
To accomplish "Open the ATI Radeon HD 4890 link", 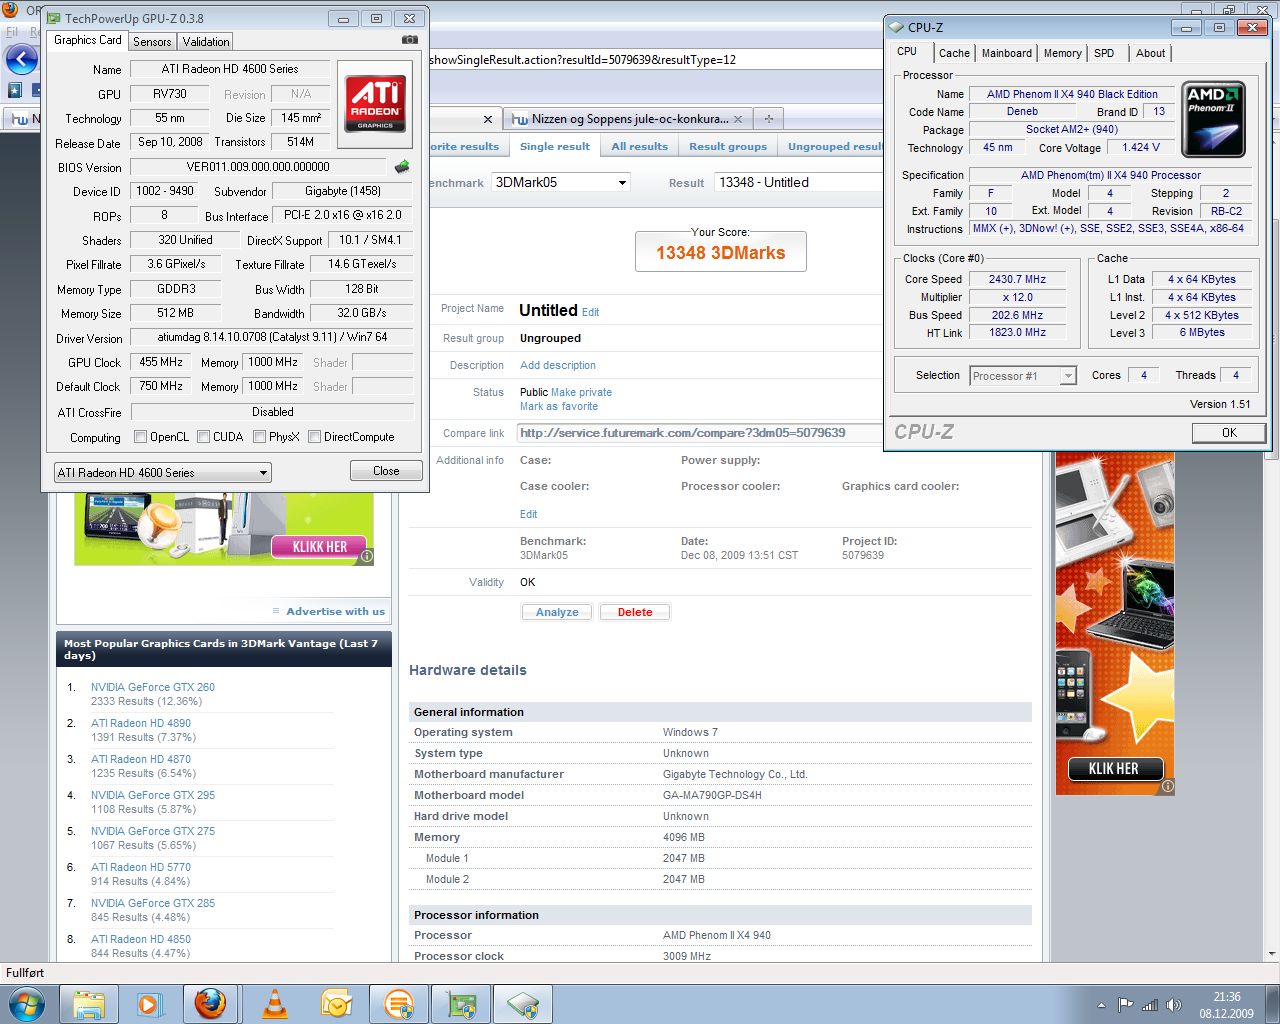I will point(141,723).
